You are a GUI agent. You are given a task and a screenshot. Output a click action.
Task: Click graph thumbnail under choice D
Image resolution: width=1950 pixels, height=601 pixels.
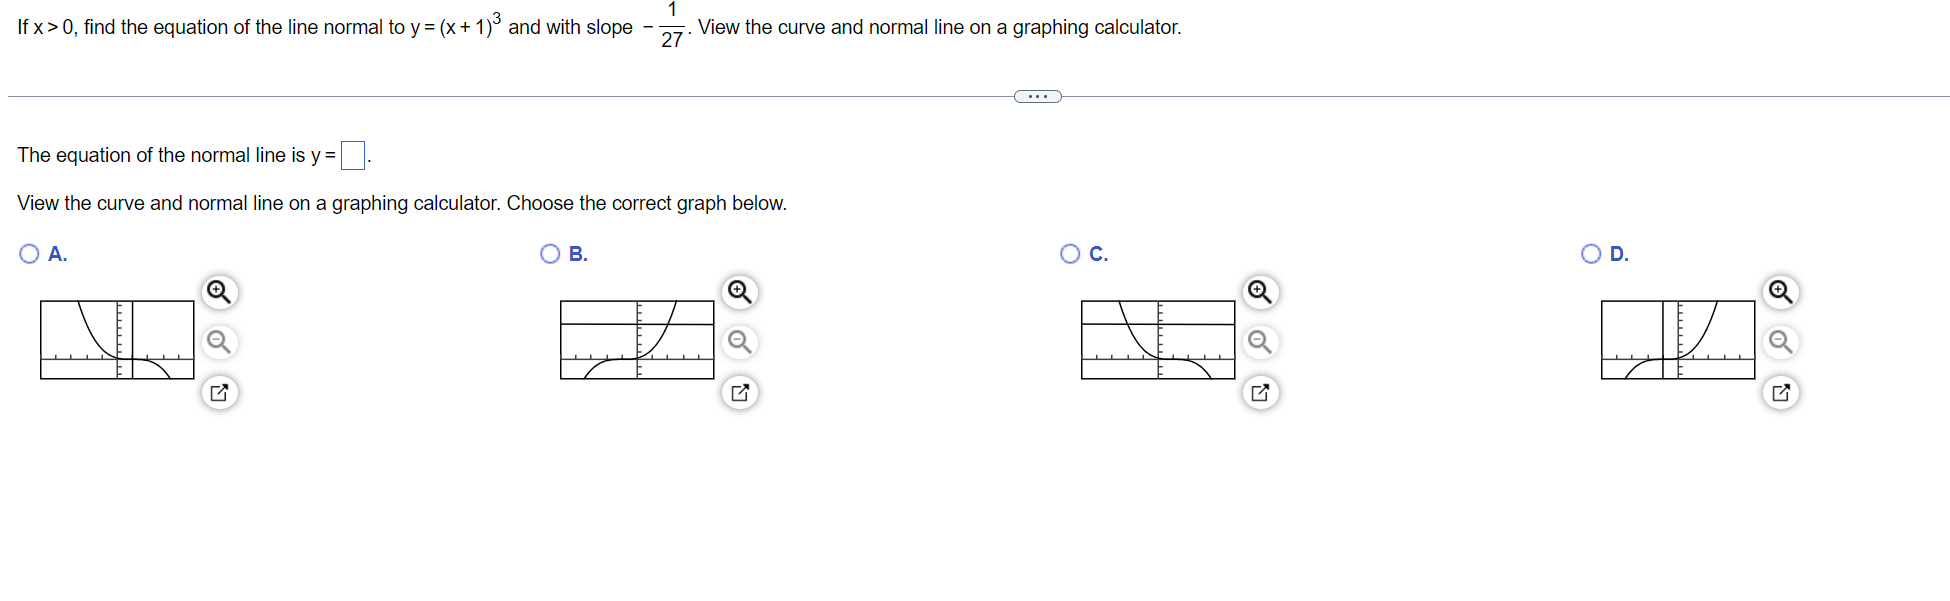pos(1678,338)
